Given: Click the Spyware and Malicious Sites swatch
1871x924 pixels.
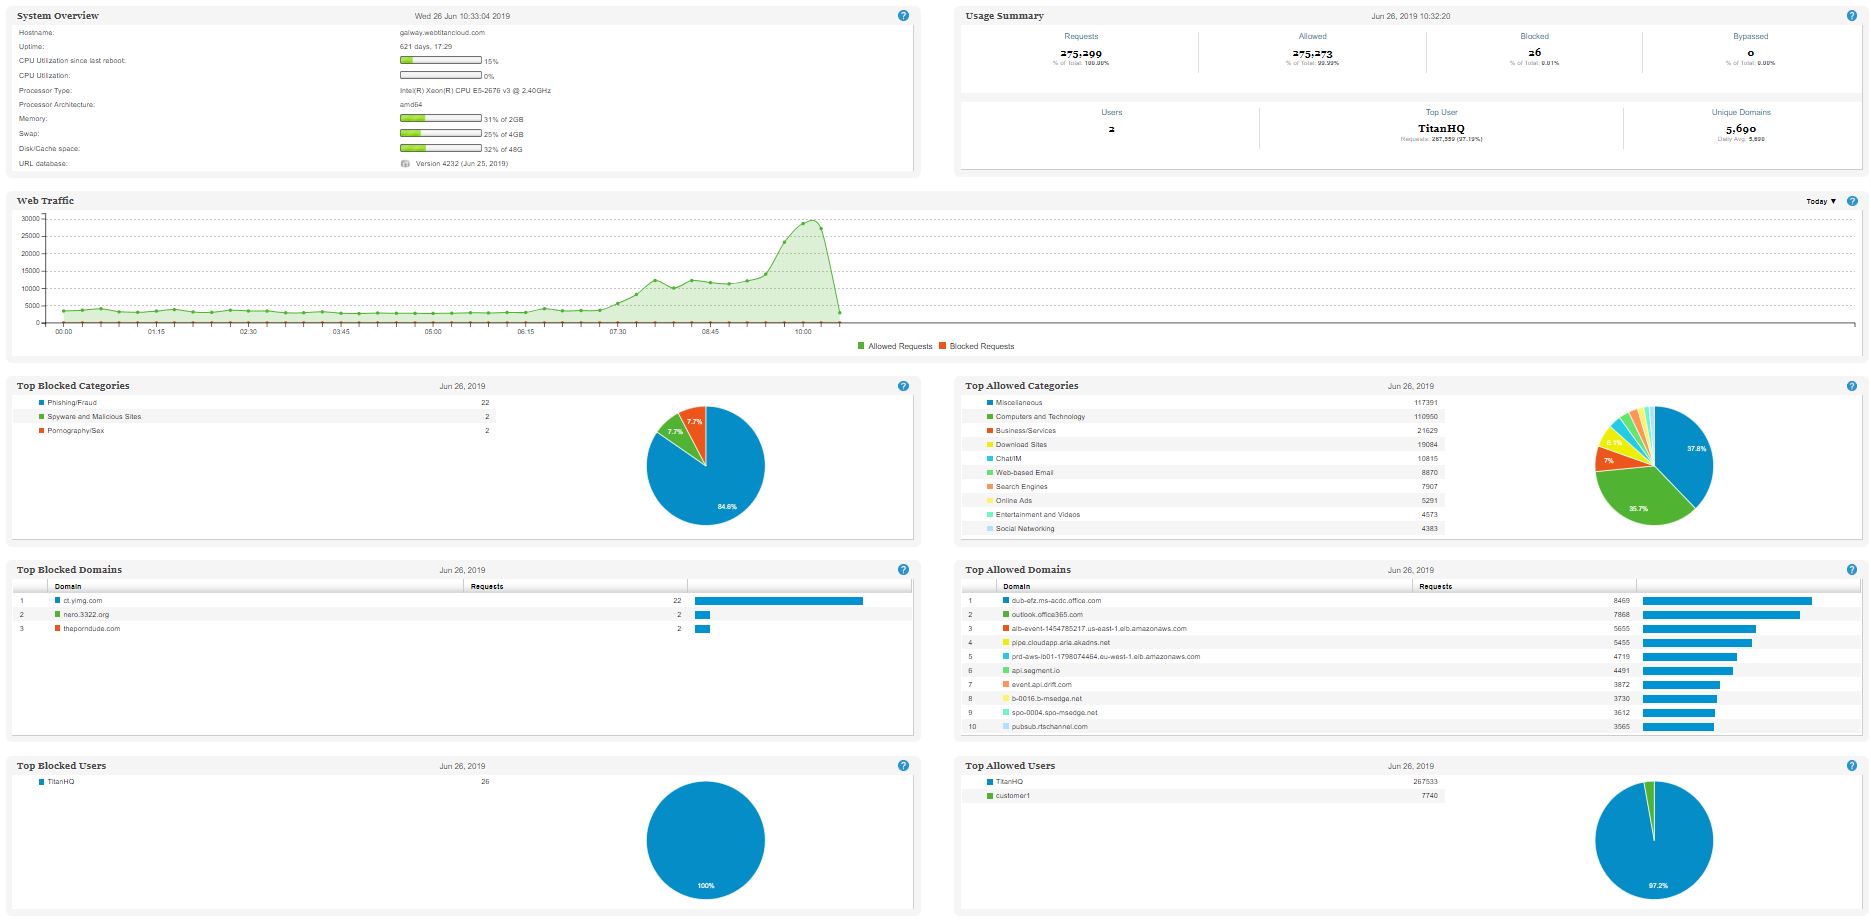Looking at the screenshot, I should click(41, 417).
